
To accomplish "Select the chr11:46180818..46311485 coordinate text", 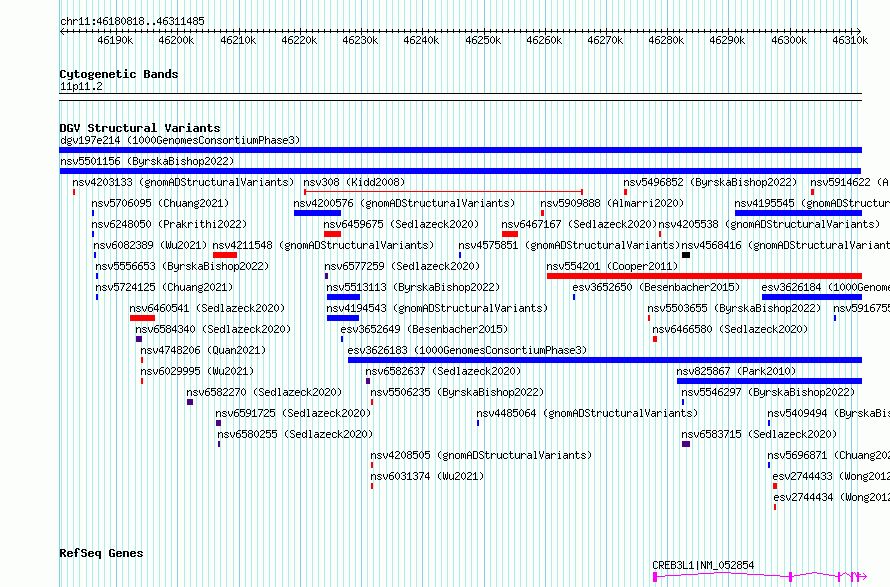I will tap(132, 21).
